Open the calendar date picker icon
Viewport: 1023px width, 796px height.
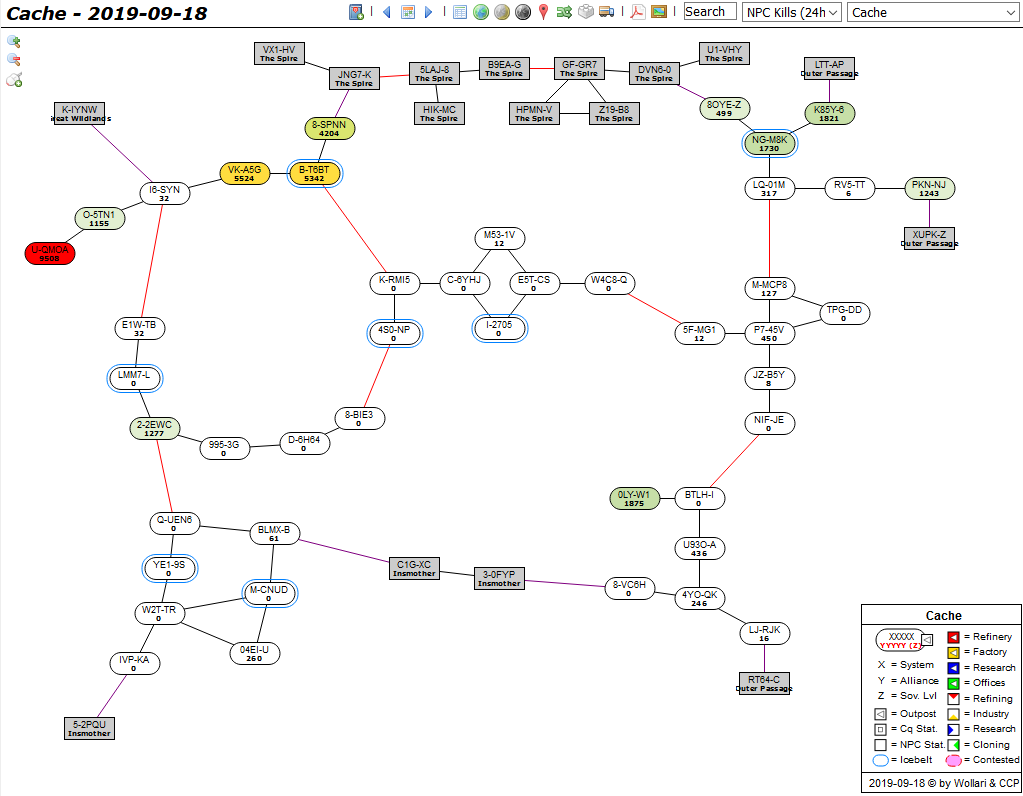(408, 12)
